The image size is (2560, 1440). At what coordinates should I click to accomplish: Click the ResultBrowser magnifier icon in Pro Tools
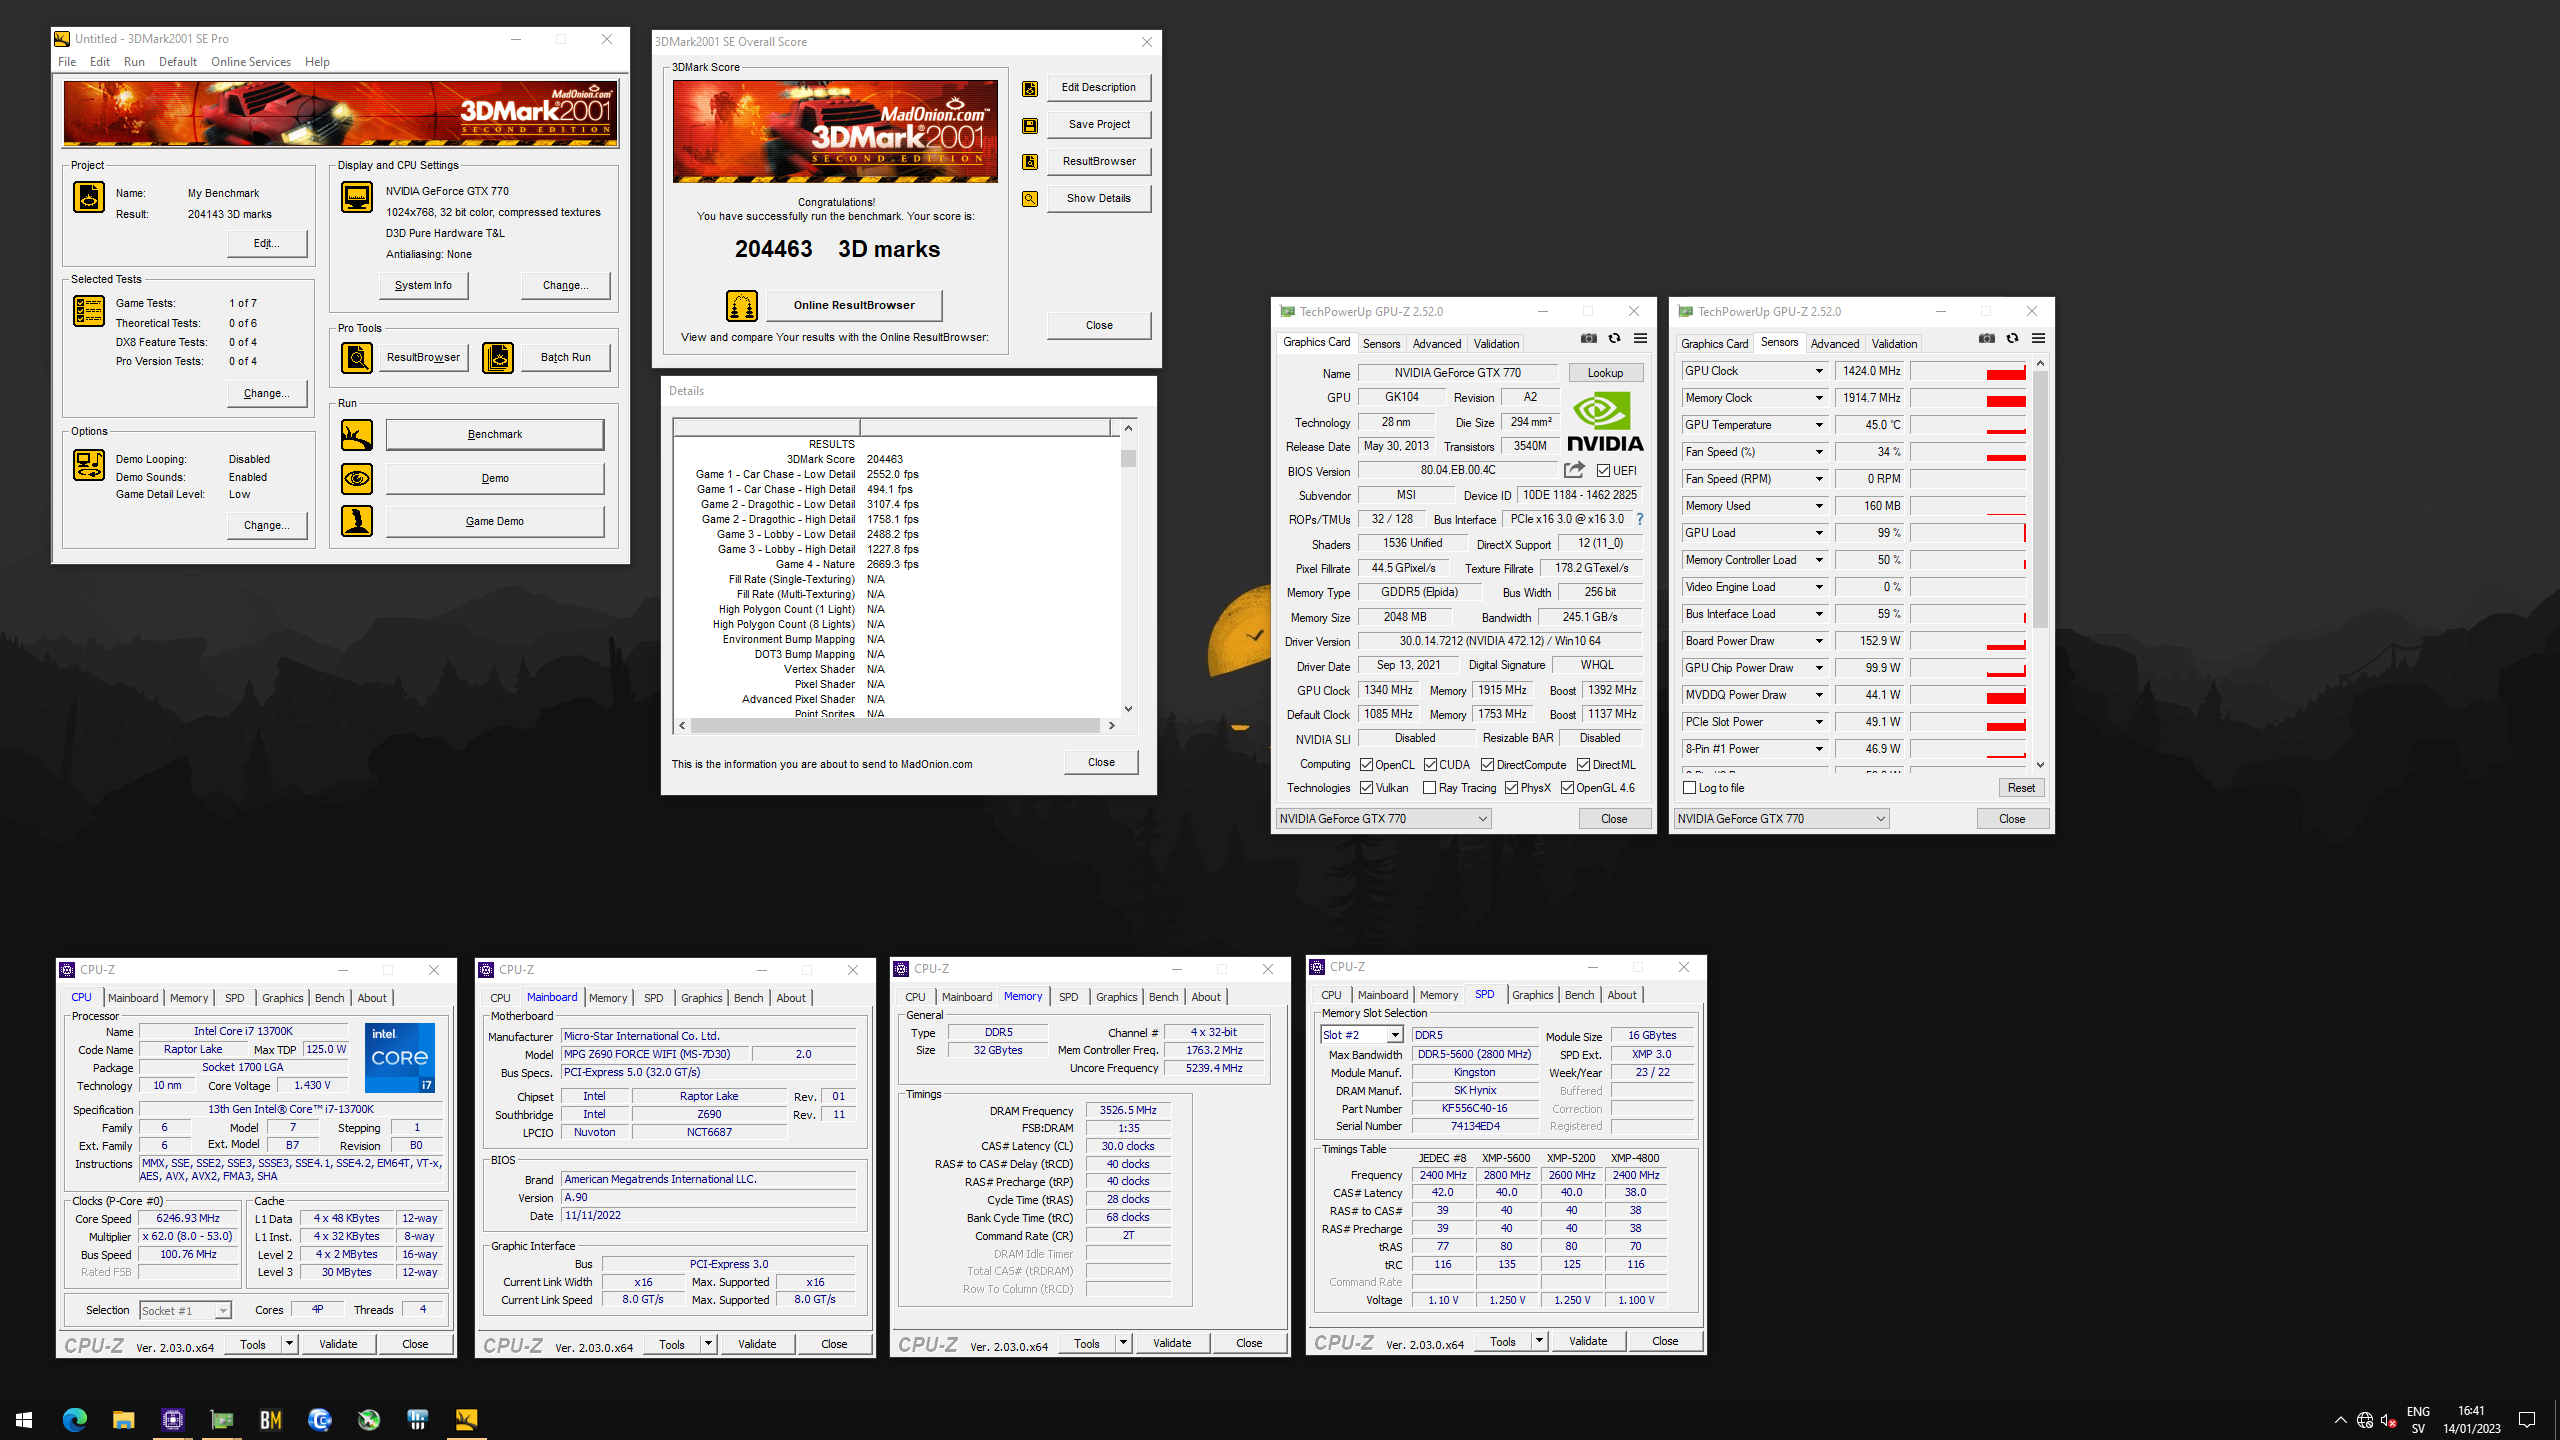pyautogui.click(x=357, y=357)
